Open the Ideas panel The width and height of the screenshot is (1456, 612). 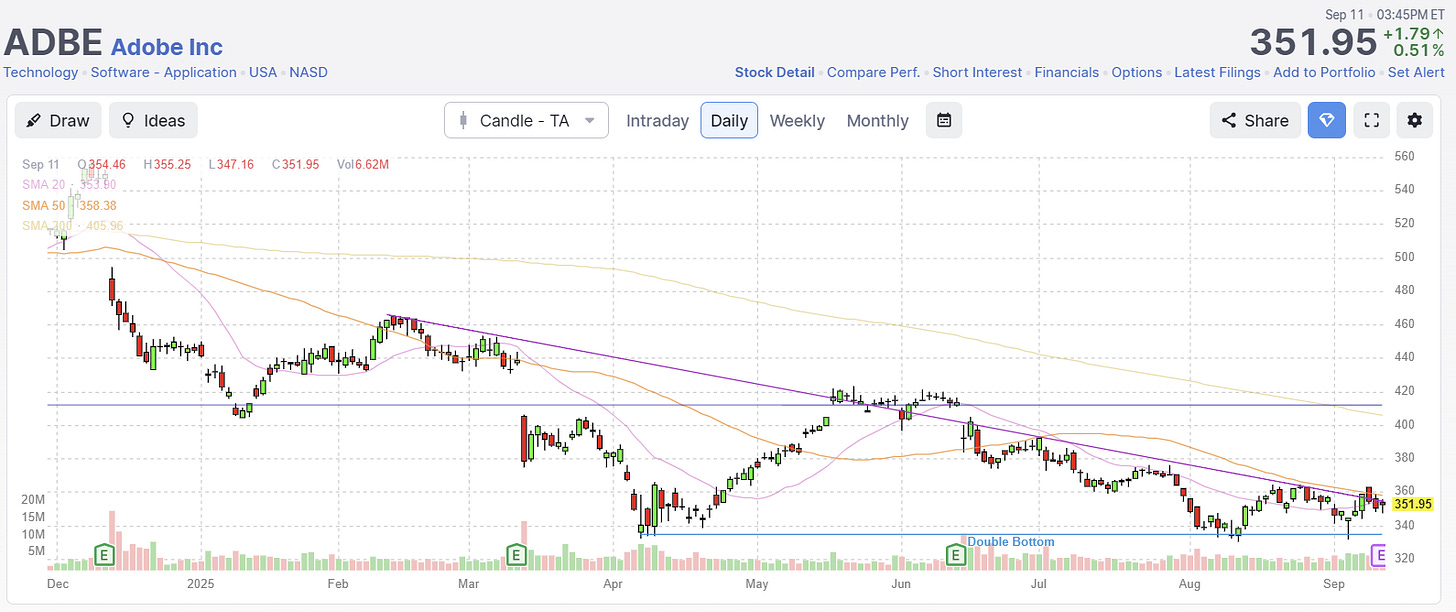point(153,121)
